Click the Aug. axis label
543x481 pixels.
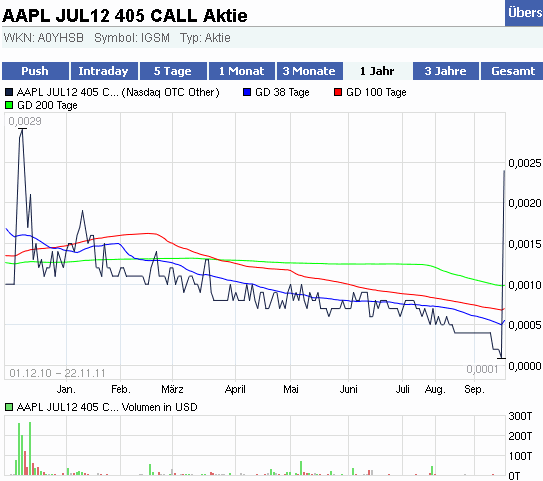(x=435, y=389)
